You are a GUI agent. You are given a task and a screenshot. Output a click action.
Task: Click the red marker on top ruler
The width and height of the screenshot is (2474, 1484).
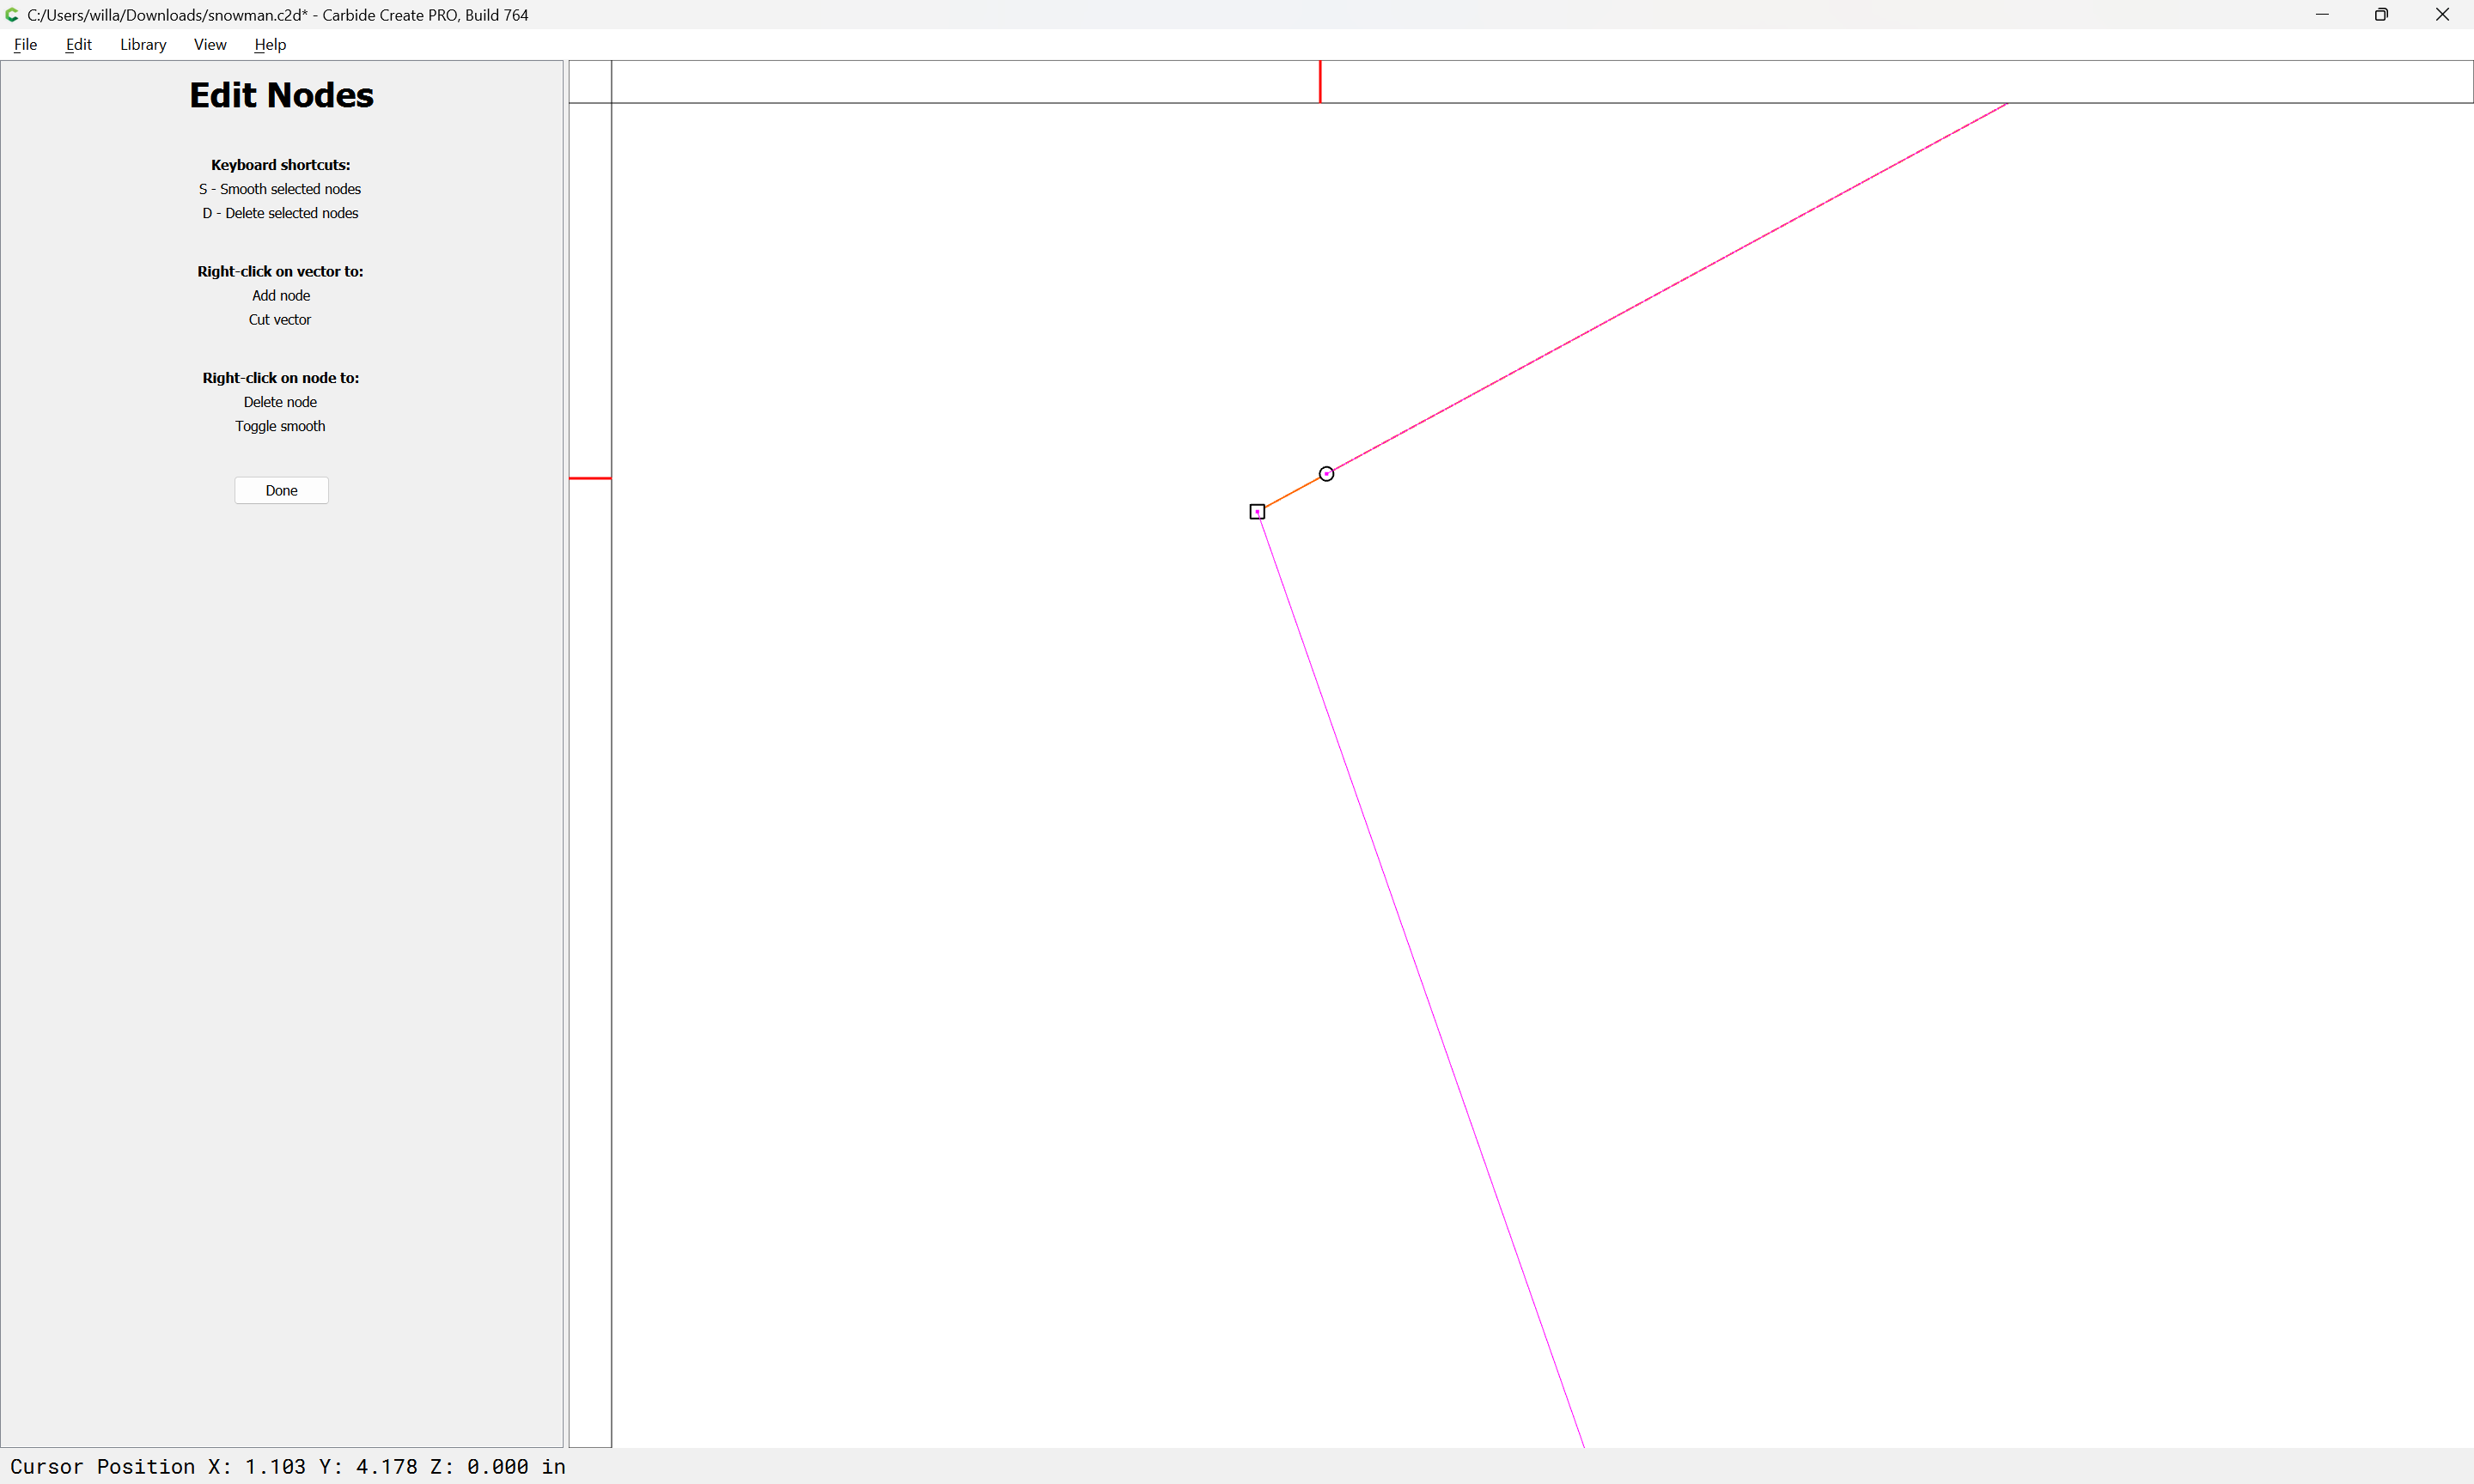pos(1320,81)
